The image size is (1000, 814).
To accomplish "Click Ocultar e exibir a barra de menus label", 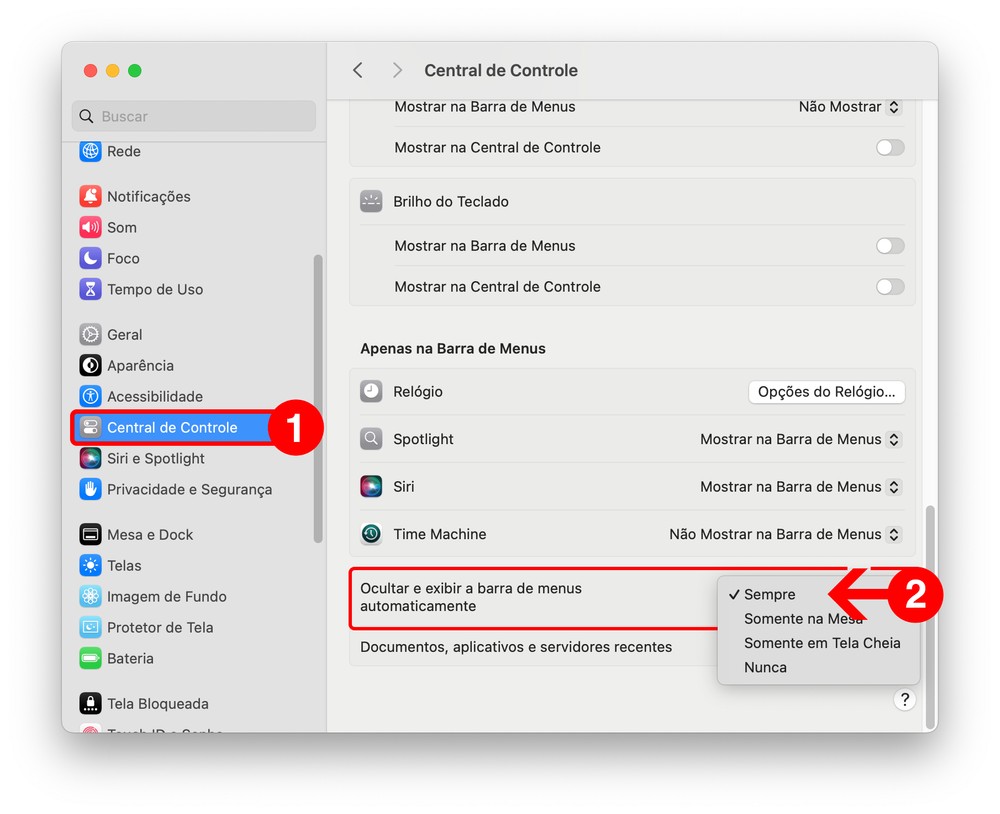I will tap(471, 597).
